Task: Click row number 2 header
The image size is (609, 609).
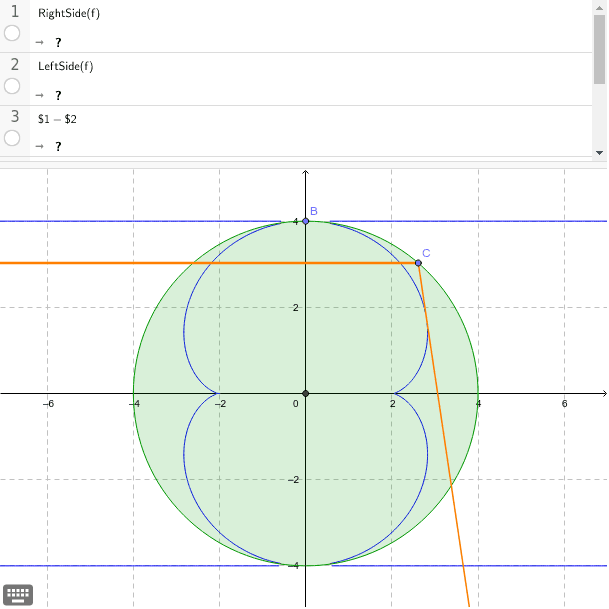Action: (15, 64)
